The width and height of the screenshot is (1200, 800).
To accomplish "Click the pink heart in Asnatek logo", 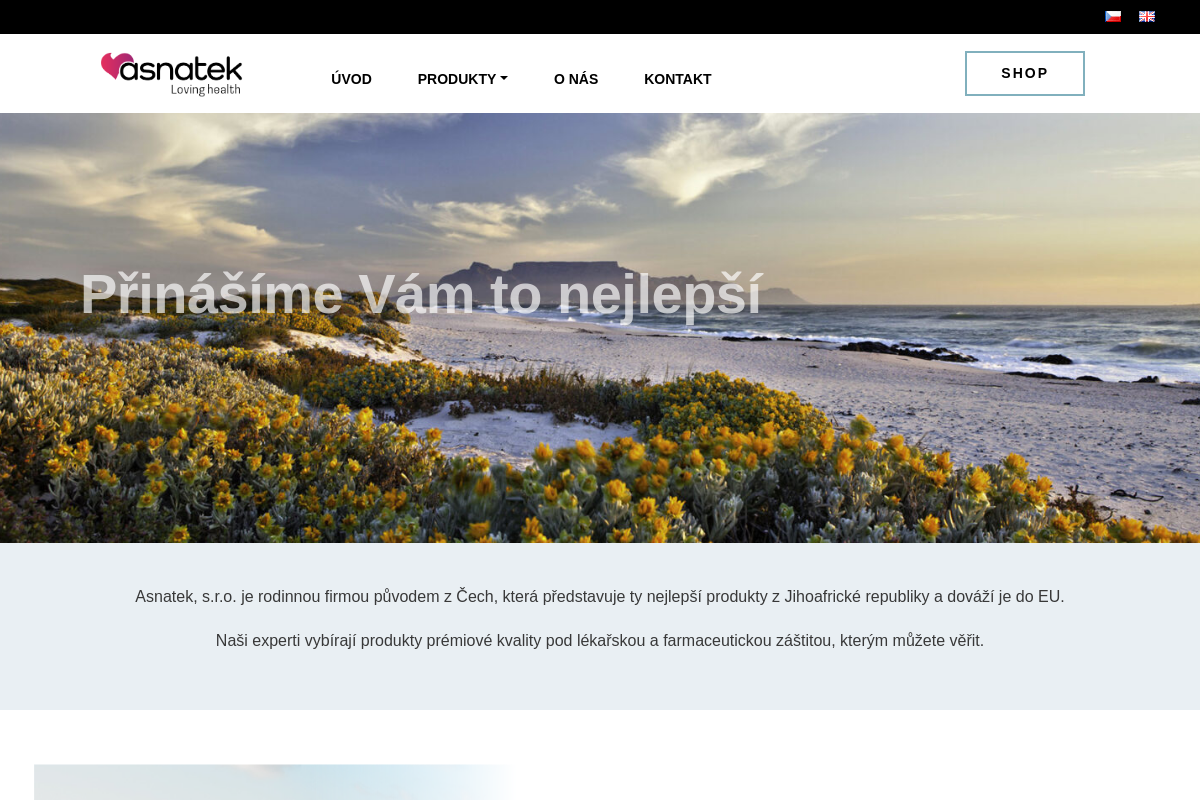I will (x=117, y=67).
